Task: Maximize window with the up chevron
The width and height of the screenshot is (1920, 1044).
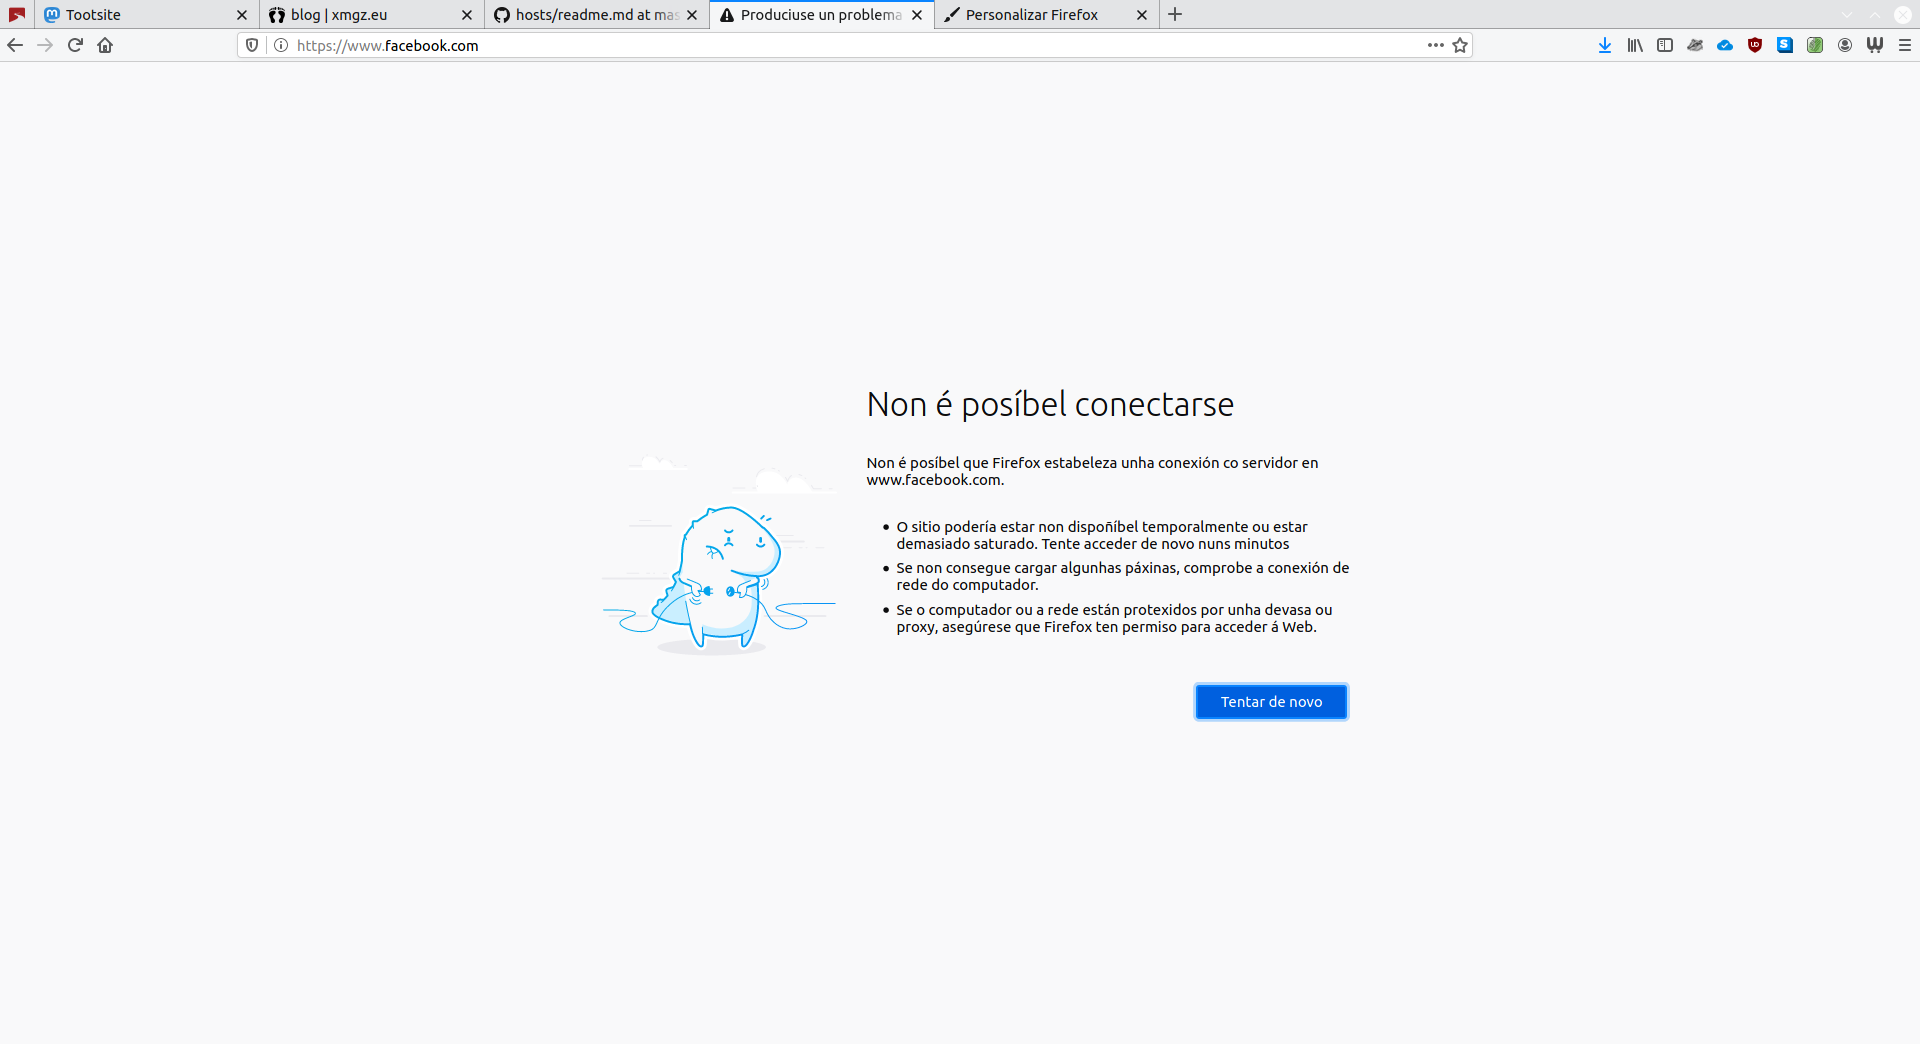Action: [x=1875, y=15]
